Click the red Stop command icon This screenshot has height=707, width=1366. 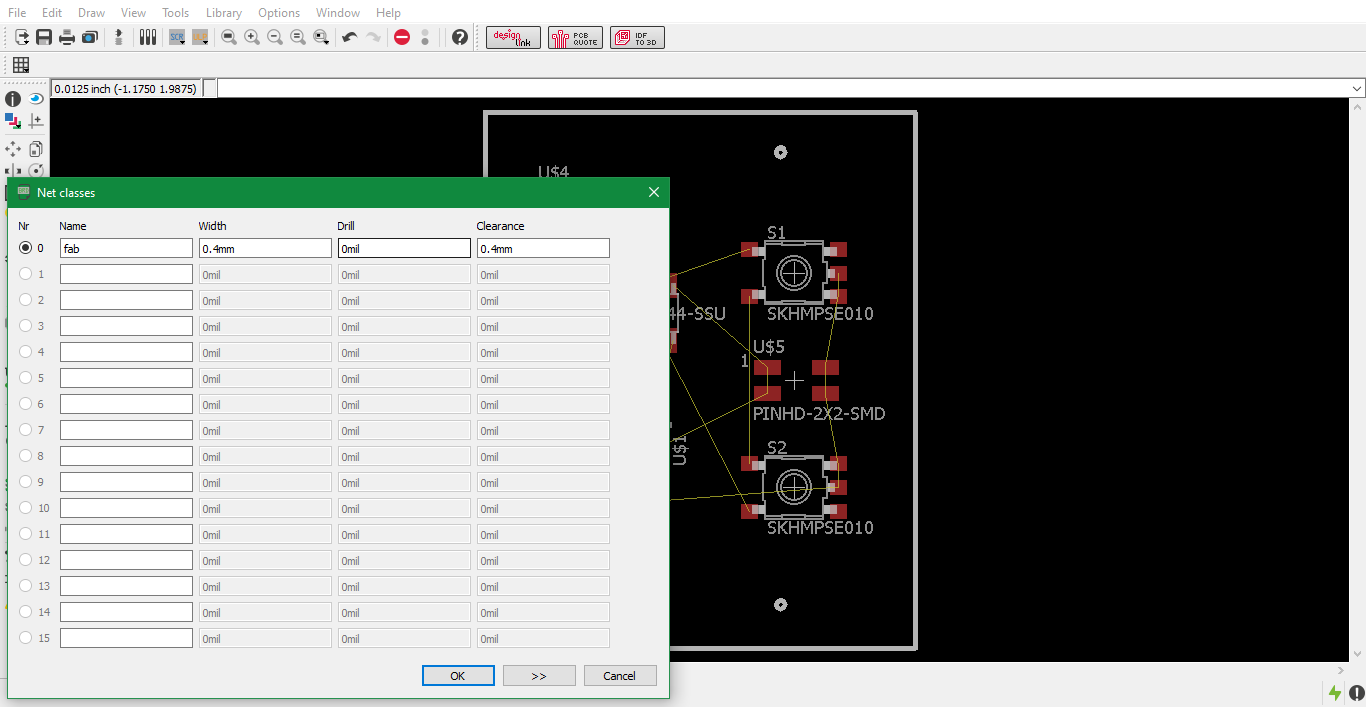click(x=402, y=37)
